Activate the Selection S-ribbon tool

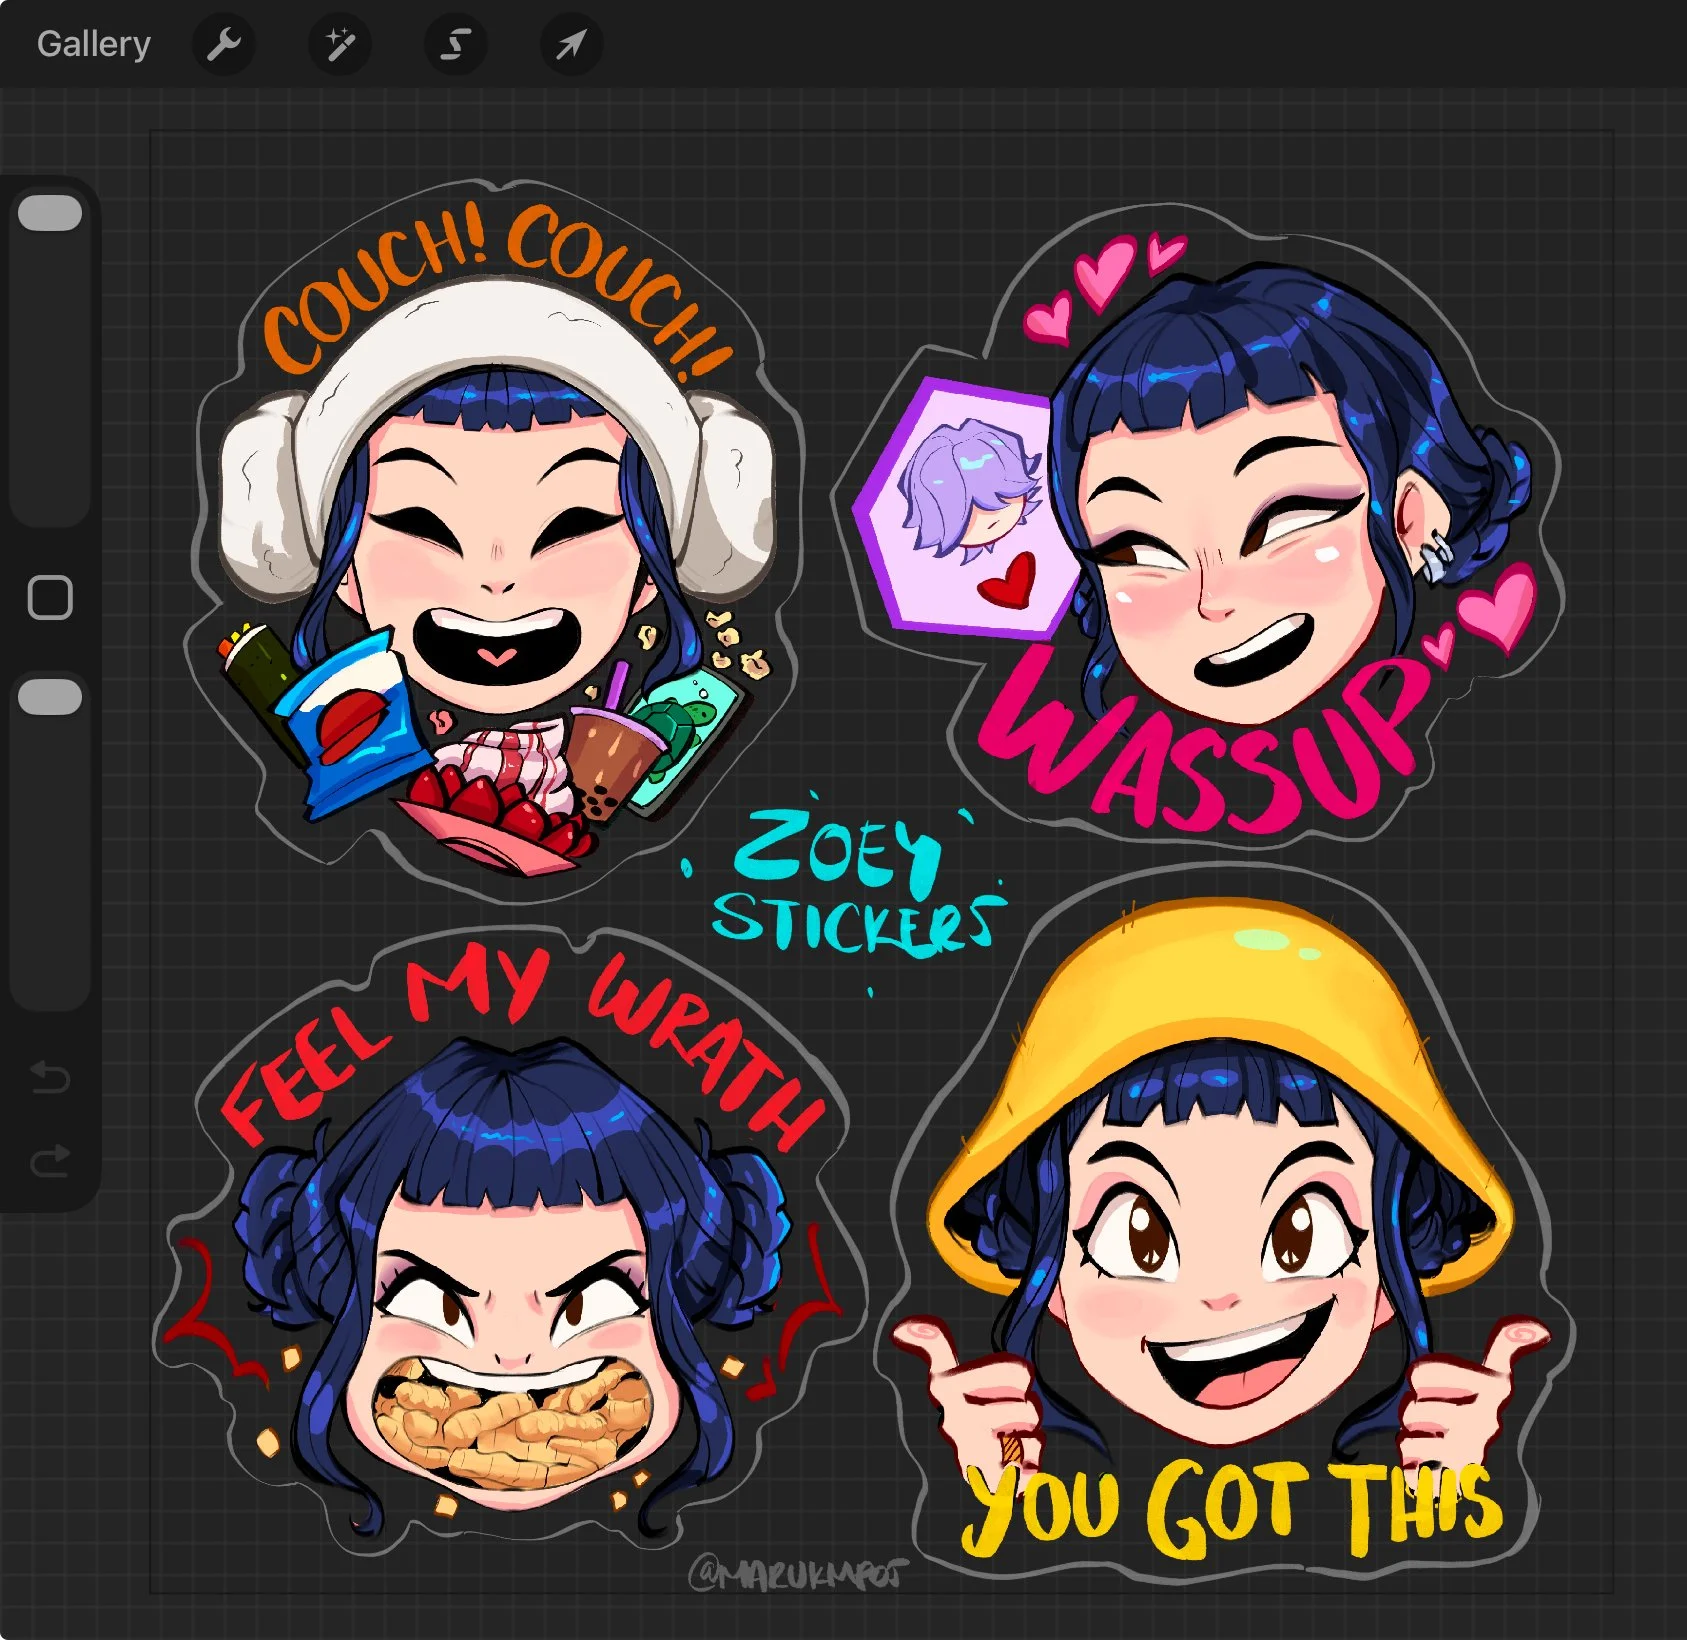click(x=456, y=44)
